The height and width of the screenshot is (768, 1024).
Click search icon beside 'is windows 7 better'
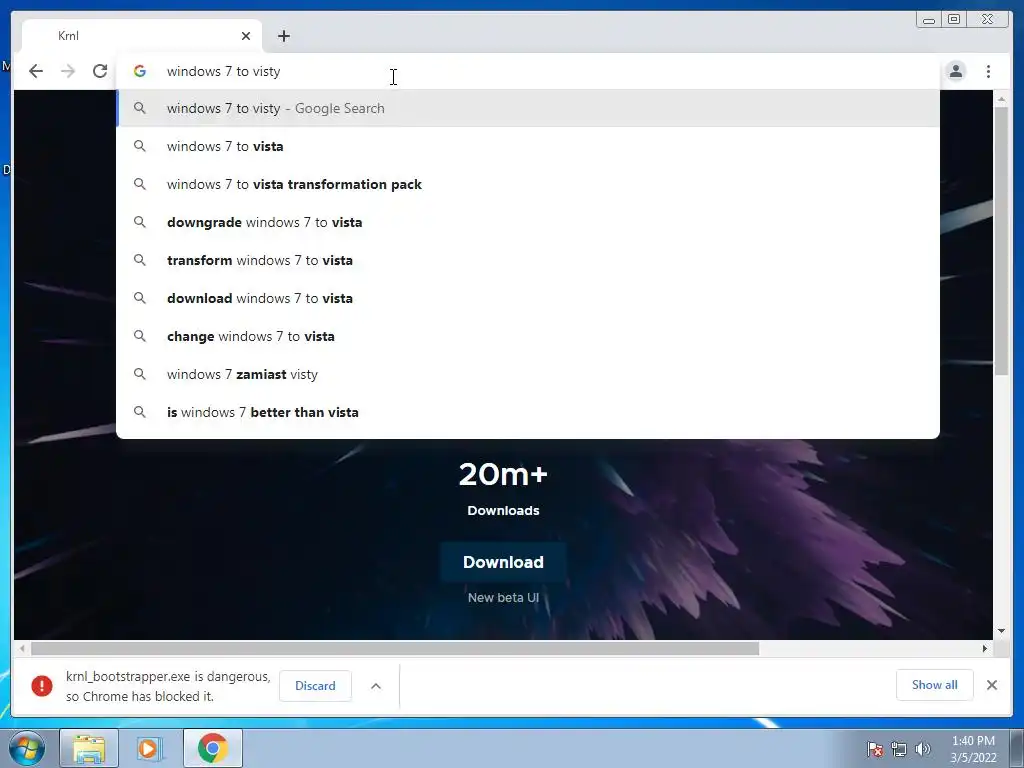tap(140, 412)
